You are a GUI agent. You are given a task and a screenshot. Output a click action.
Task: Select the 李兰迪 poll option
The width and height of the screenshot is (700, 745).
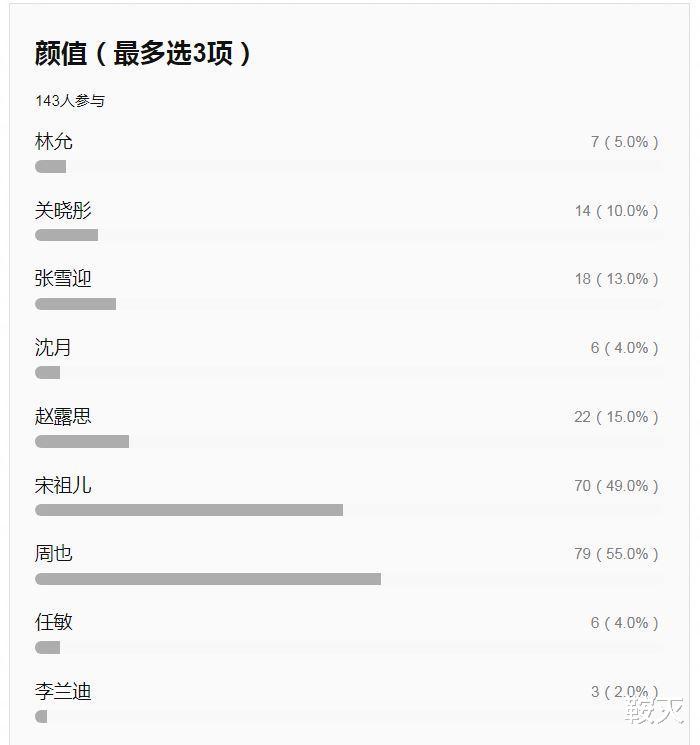[x=63, y=691]
